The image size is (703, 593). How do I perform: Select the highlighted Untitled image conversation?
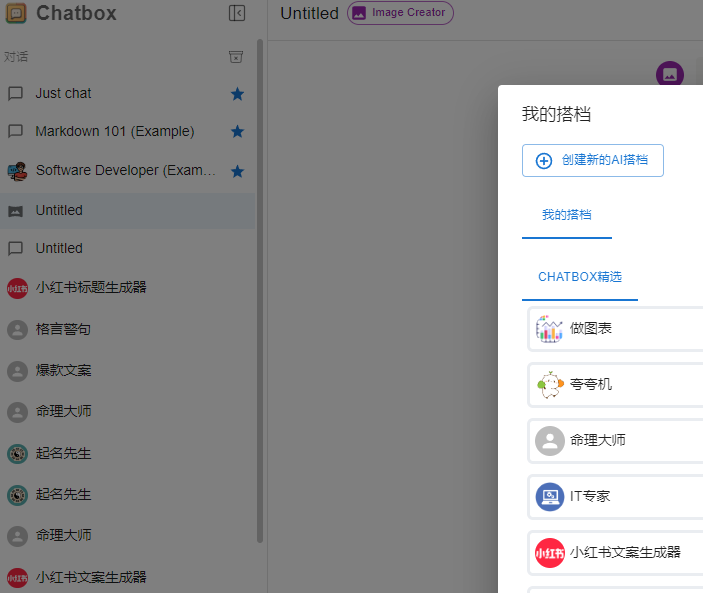(x=127, y=211)
